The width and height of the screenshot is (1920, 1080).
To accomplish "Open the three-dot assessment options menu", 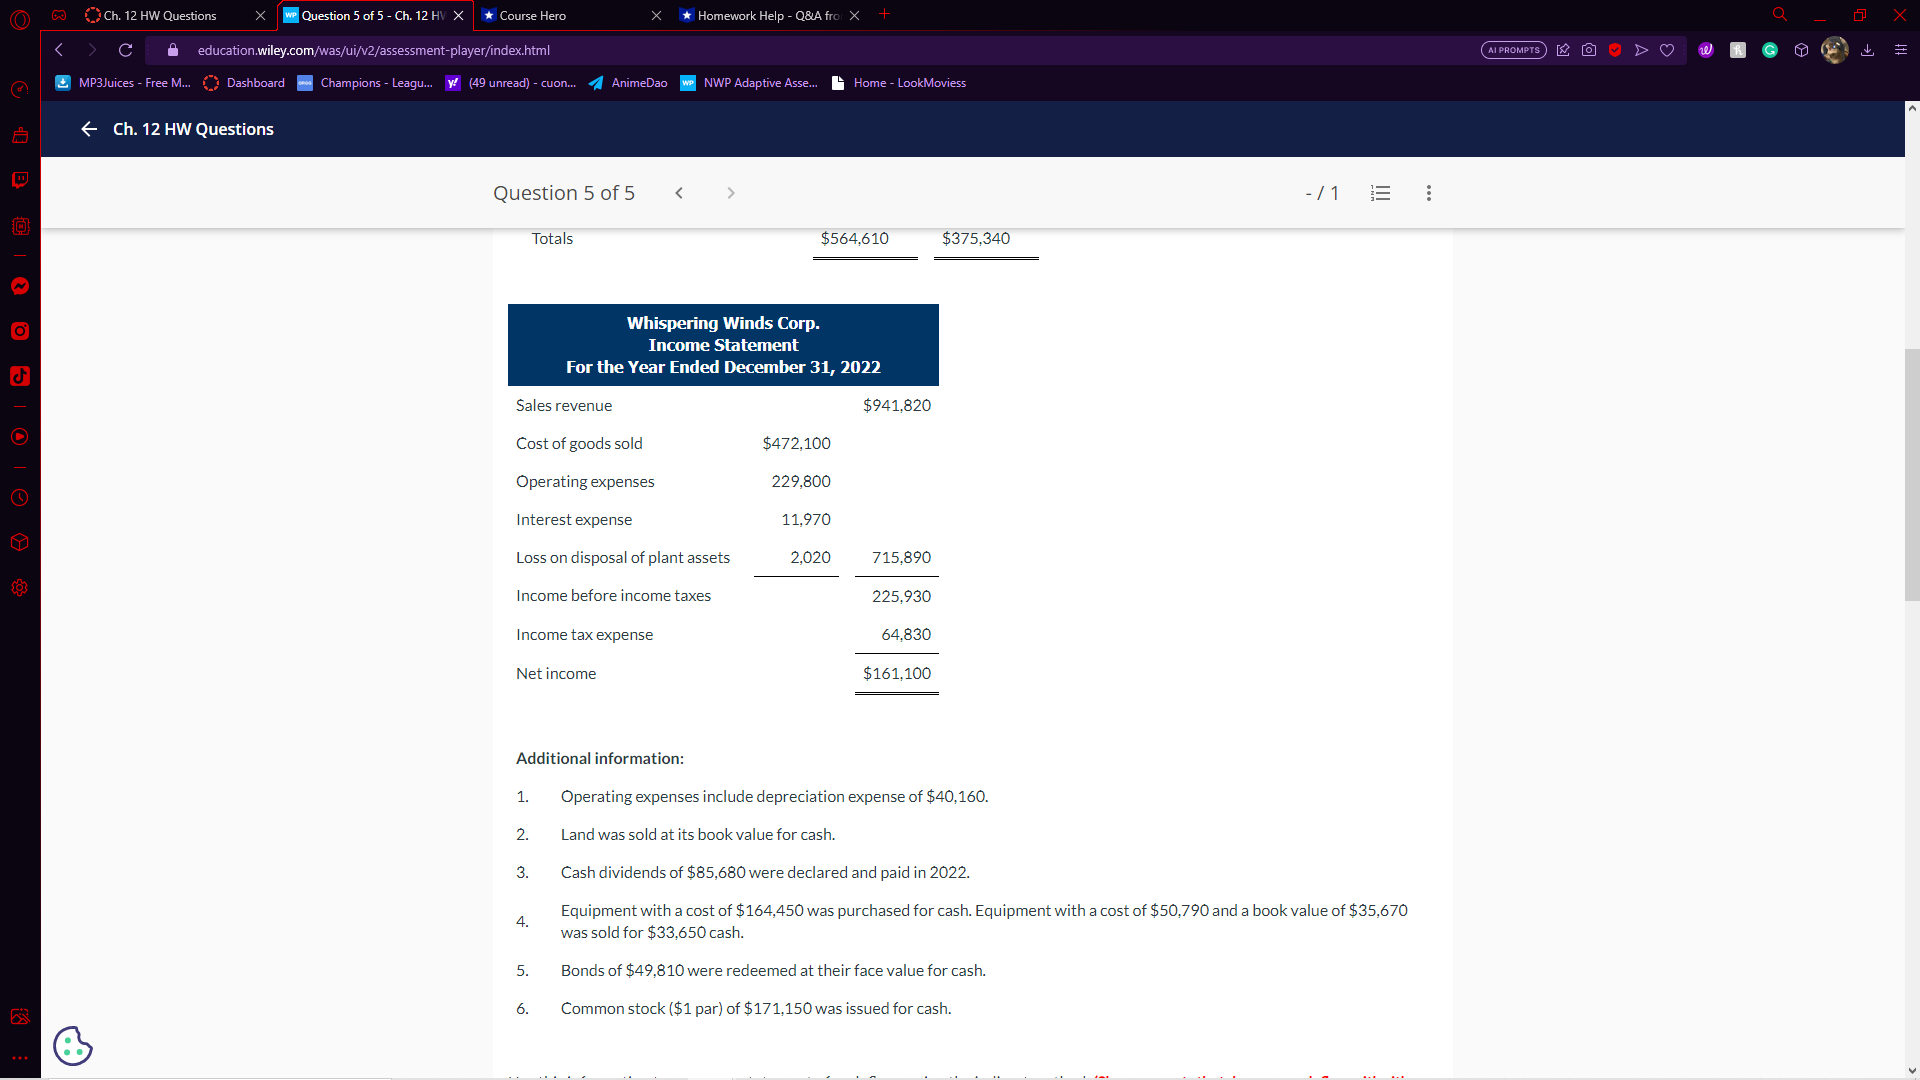I will pos(1428,193).
